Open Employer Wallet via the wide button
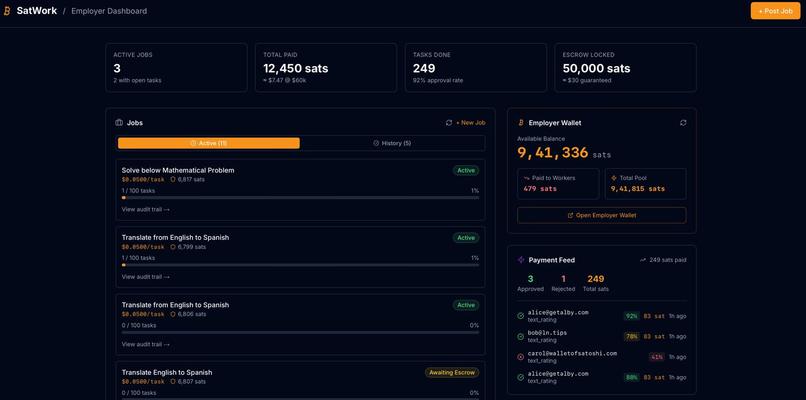The image size is (806, 400). click(601, 215)
